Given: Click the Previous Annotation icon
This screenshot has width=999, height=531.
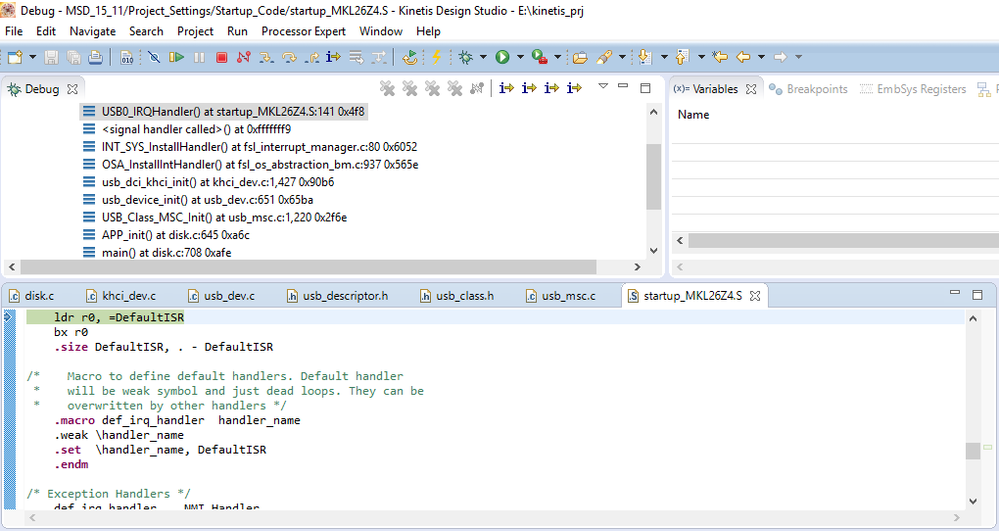Looking at the screenshot, I should pos(682,57).
